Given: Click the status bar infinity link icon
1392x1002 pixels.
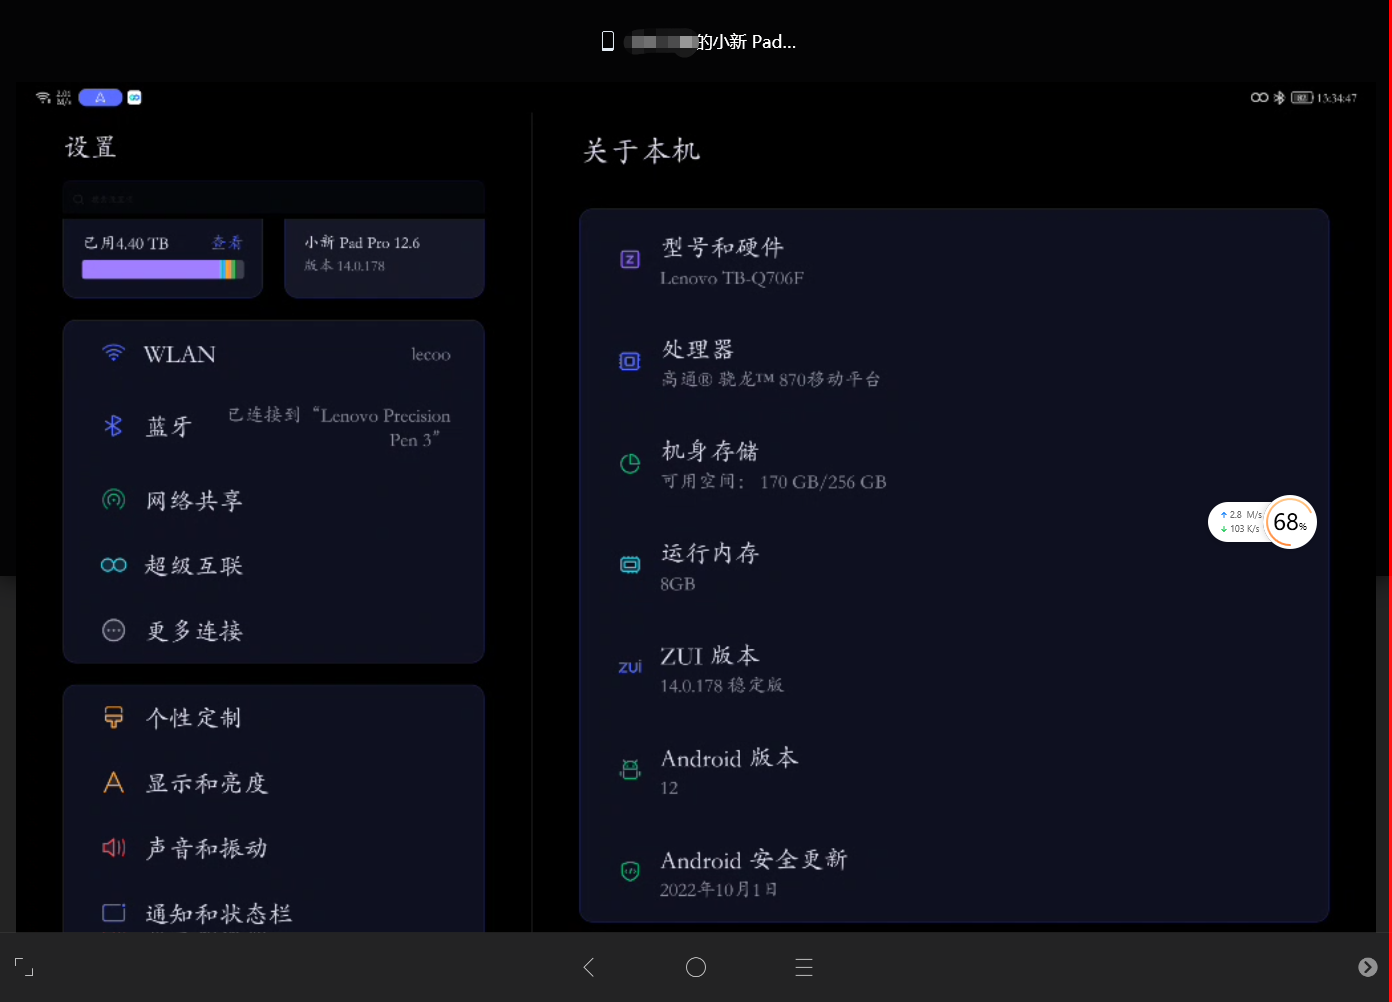Looking at the screenshot, I should coord(1260,97).
